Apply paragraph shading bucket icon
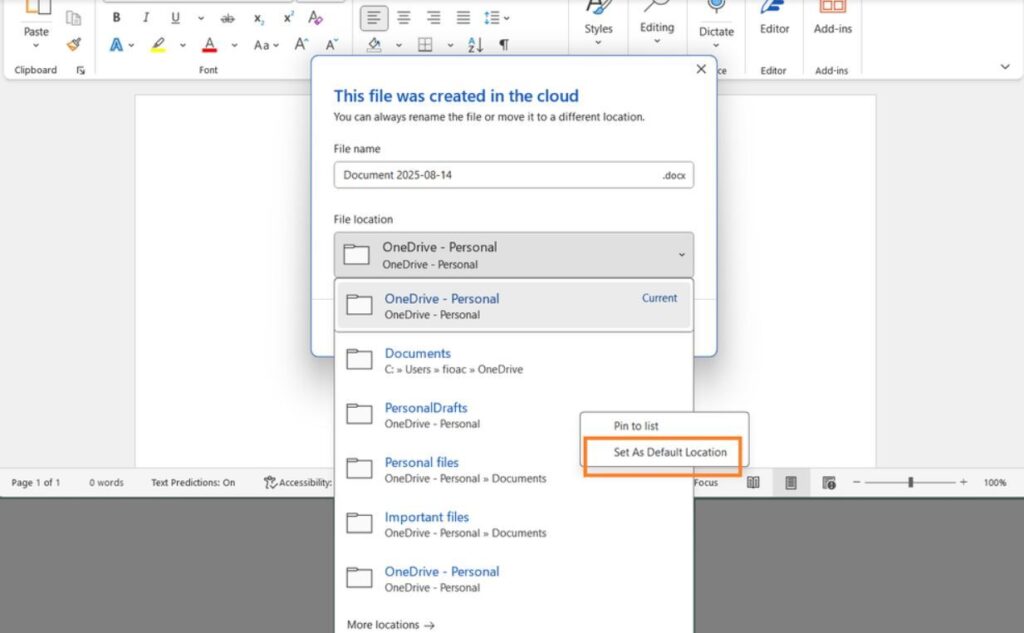Screen dimensions: 1024x633 [374, 44]
